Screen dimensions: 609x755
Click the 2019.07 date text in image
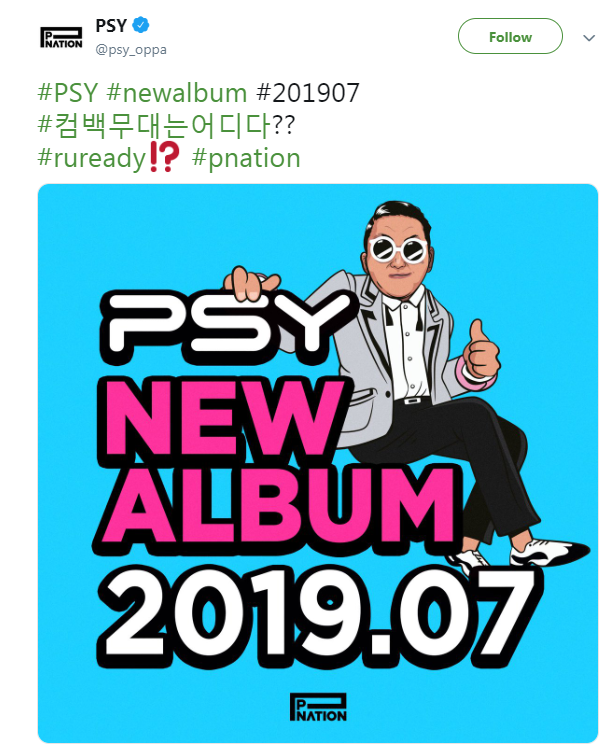318,614
